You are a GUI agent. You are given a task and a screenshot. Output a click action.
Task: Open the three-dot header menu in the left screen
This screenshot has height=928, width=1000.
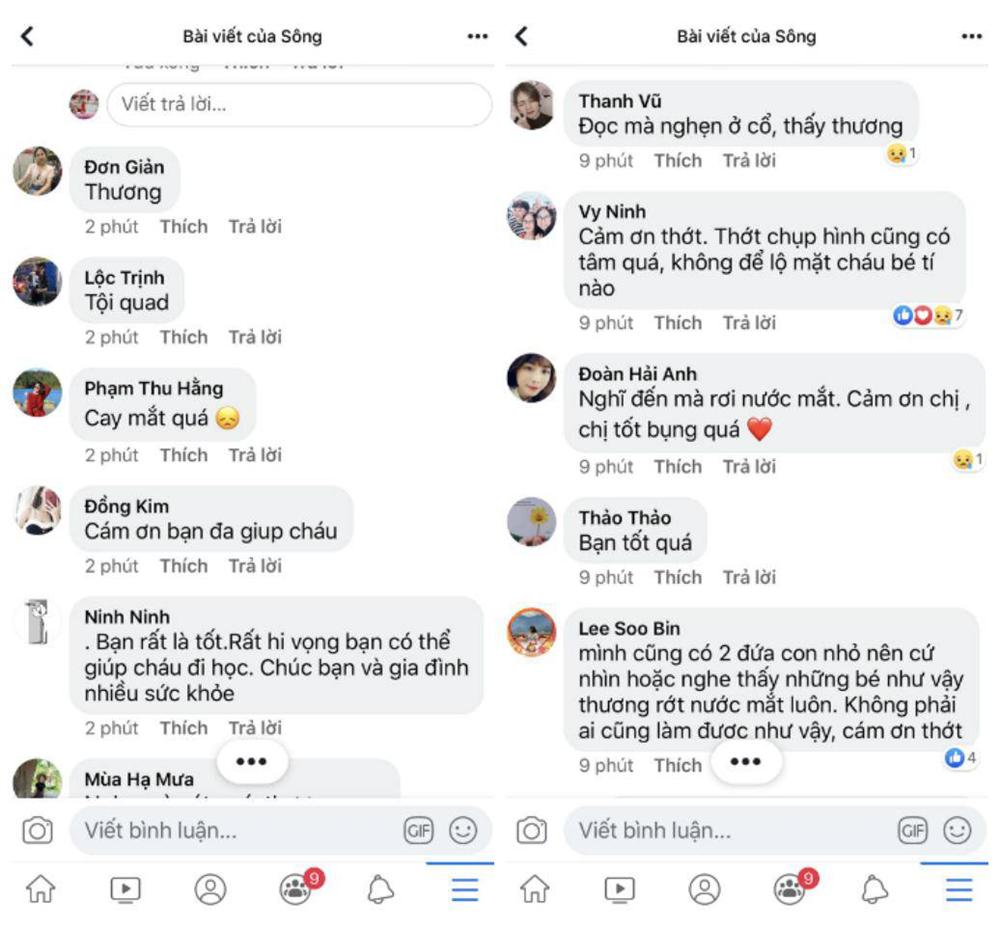coord(477,36)
